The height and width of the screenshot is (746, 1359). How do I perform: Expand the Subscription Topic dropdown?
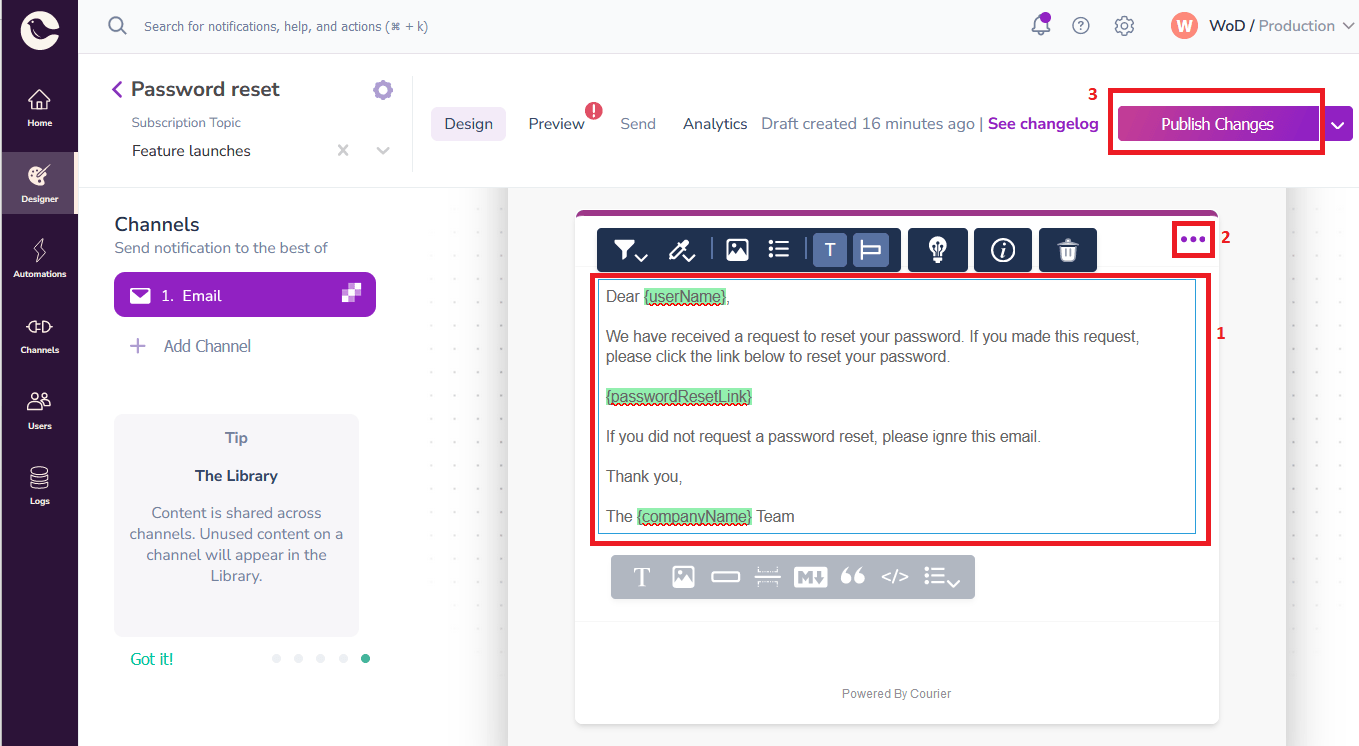click(382, 150)
